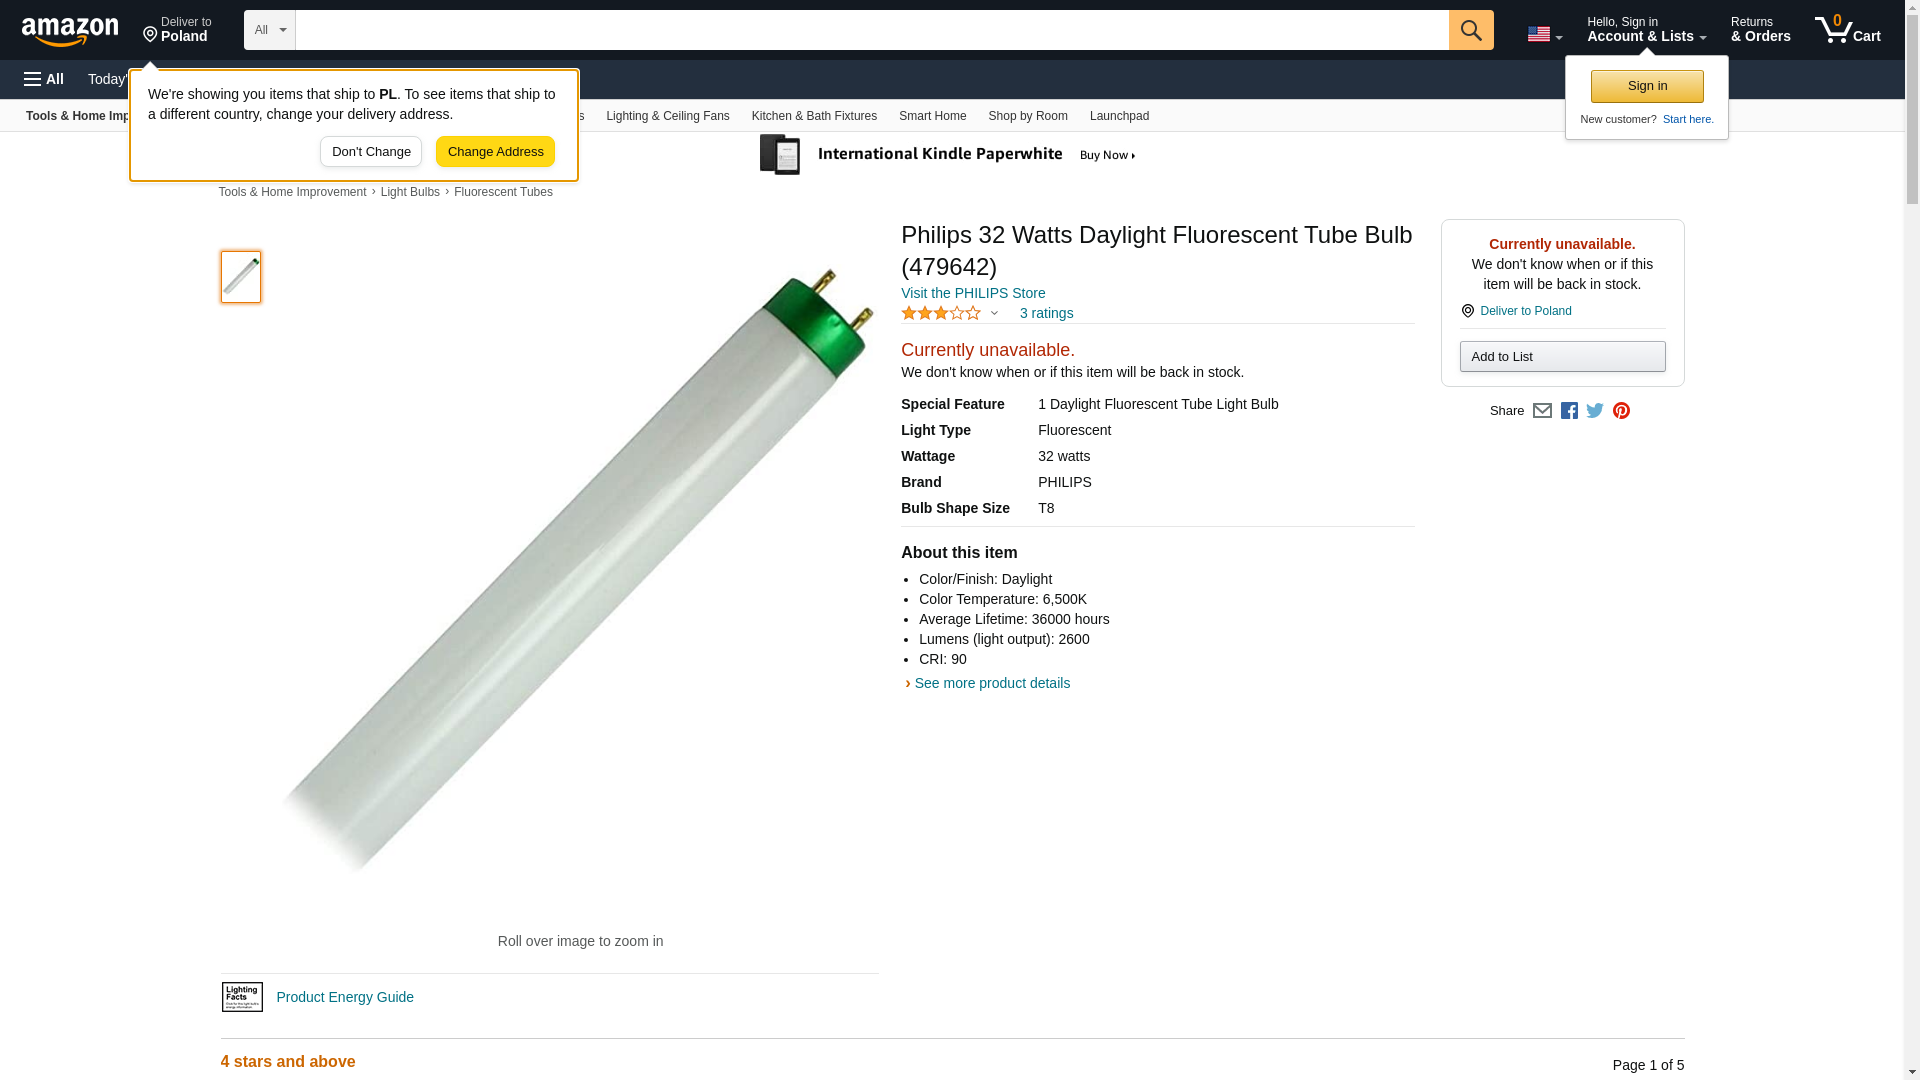Viewport: 1920px width, 1080px height.
Task: Click the search magnifier button
Action: tap(1470, 30)
